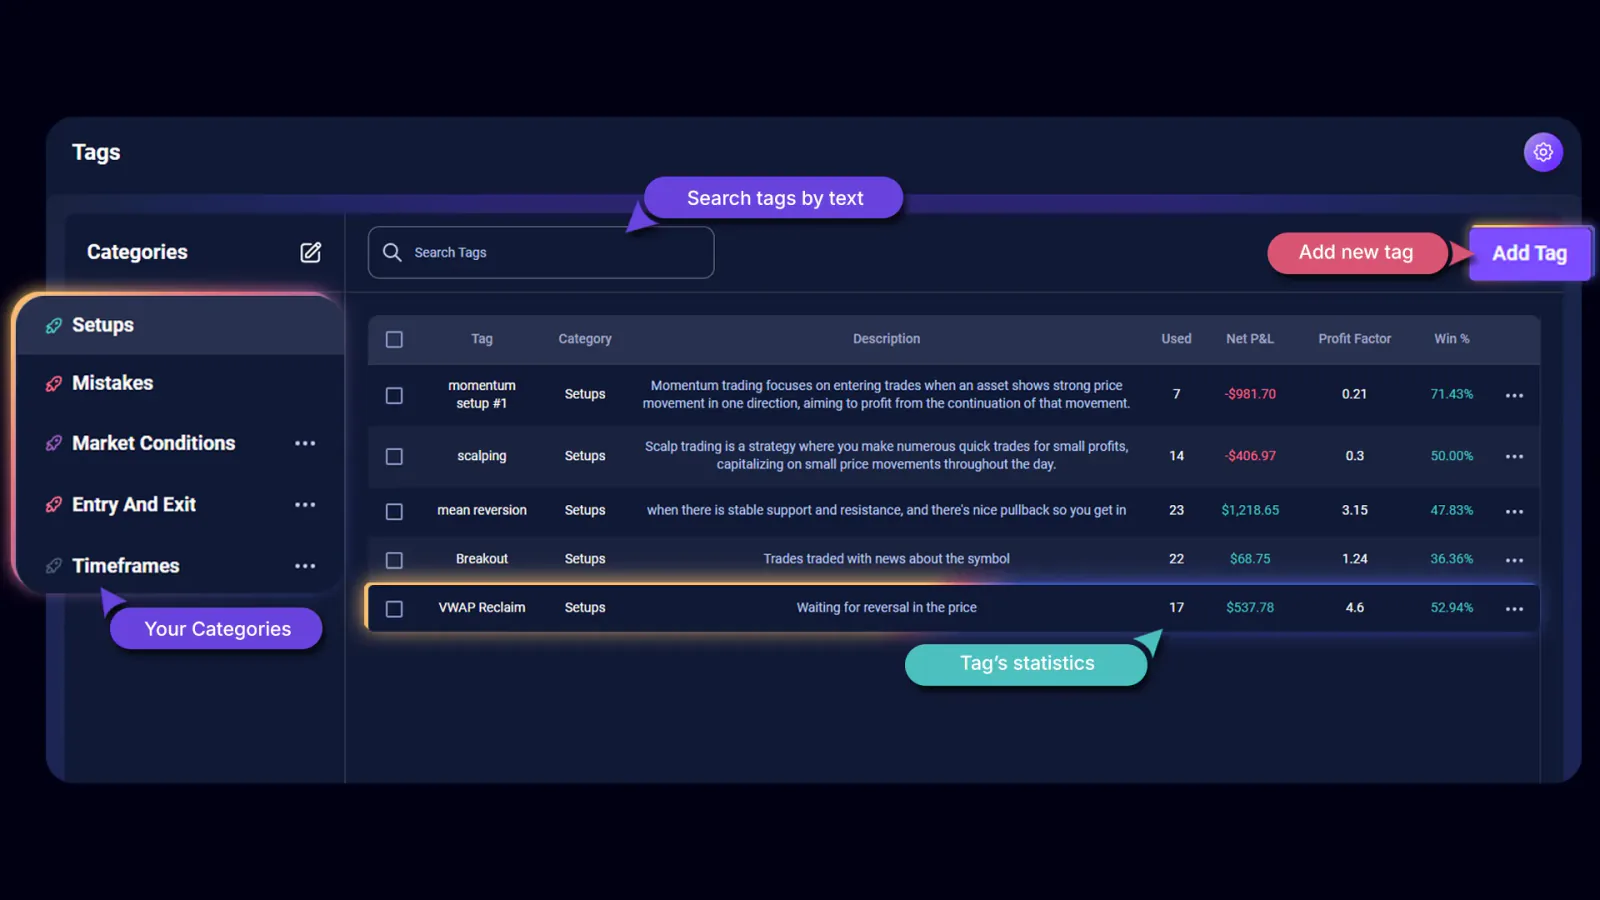Screen dimensions: 1600x900
Task: Select the checkbox on the momentum setup #1 row
Action: pyautogui.click(x=394, y=394)
